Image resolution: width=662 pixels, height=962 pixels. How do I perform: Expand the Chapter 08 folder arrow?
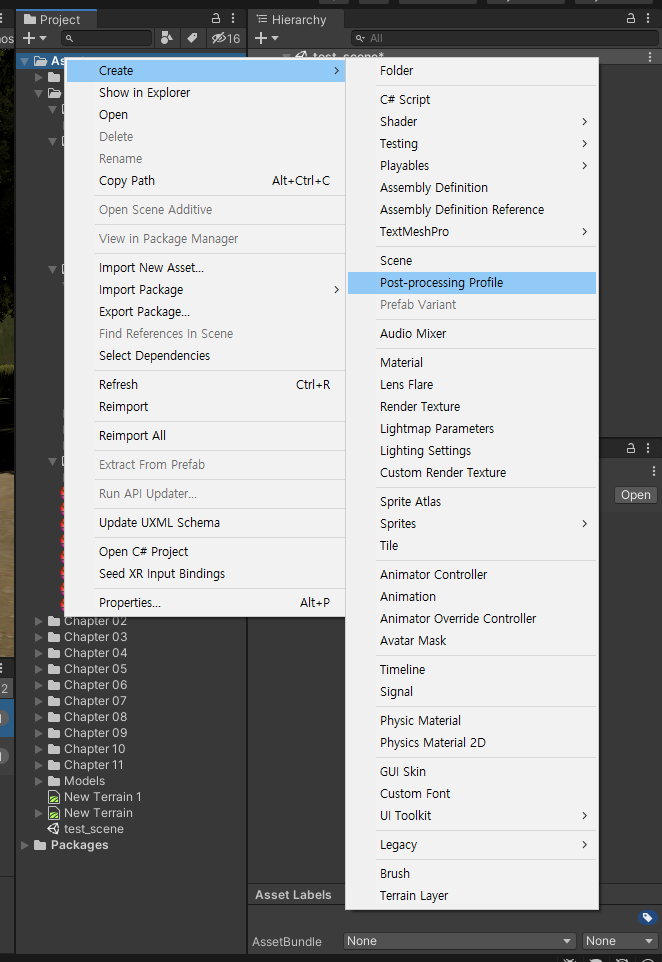point(39,717)
